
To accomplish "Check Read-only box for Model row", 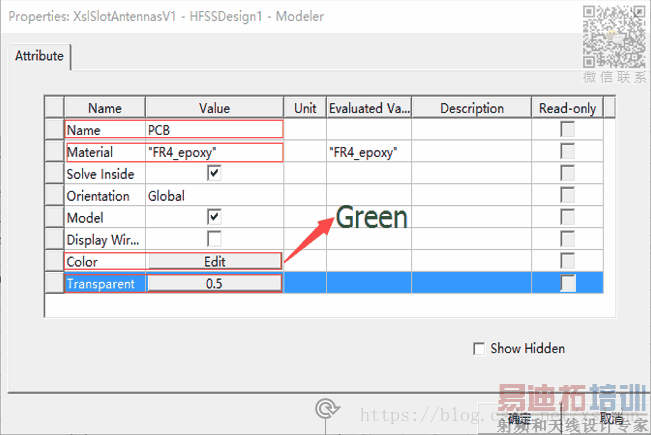I will click(x=567, y=217).
